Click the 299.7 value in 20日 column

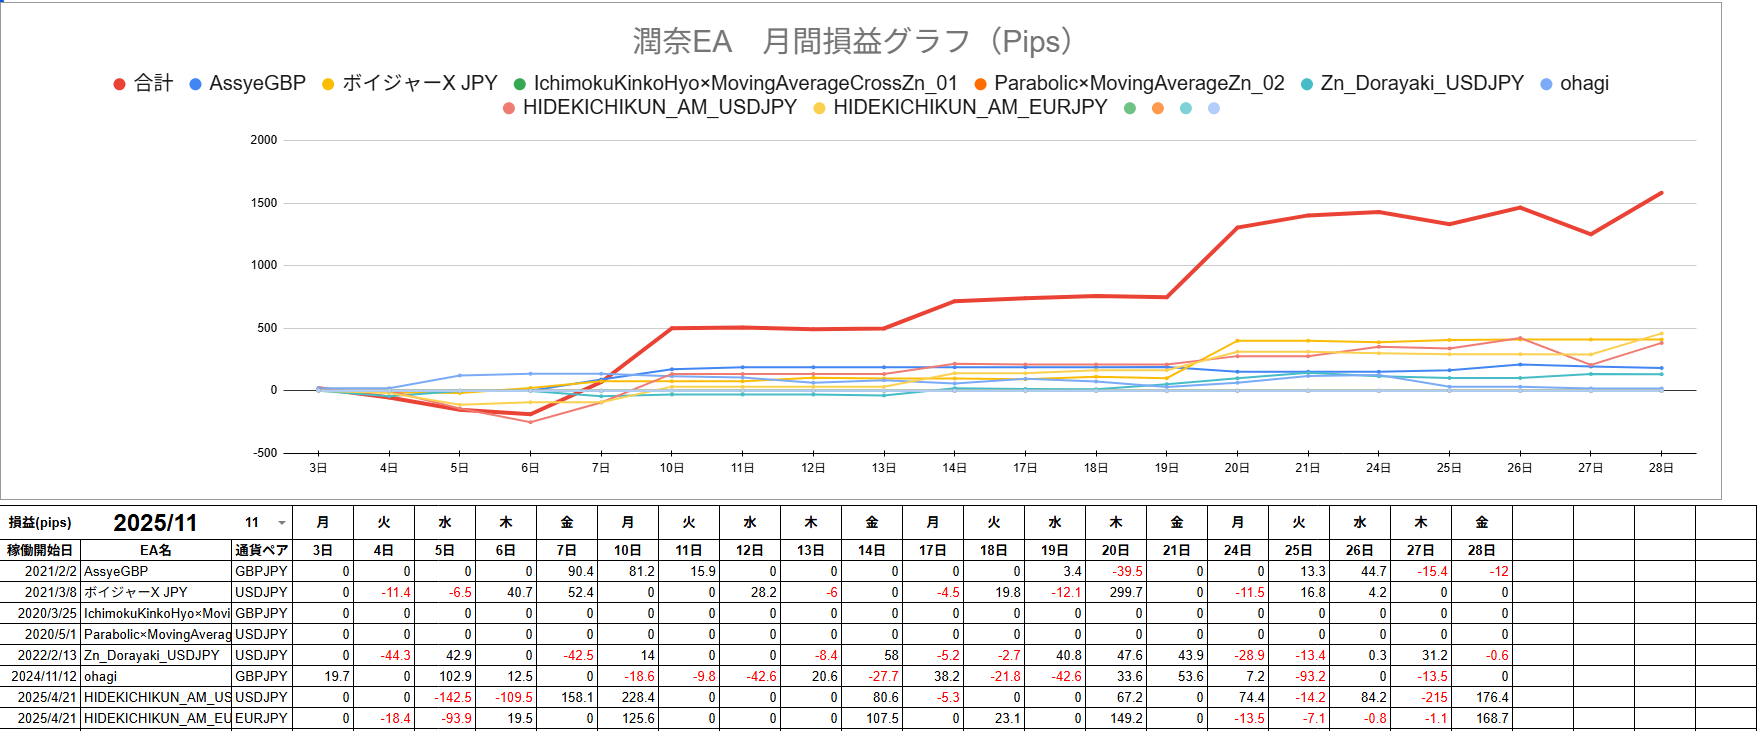click(1125, 592)
